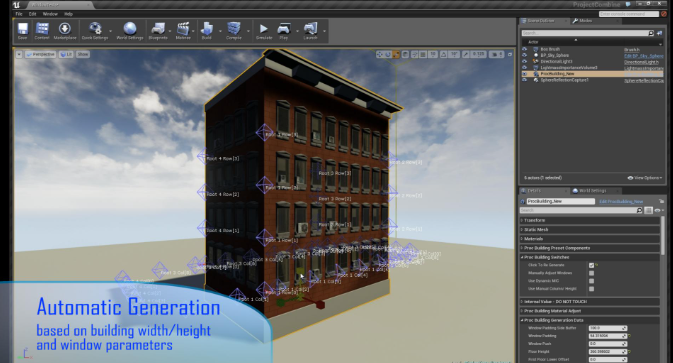Image resolution: width=673 pixels, height=363 pixels.
Task: Click the Play gamepad icon
Action: point(284,29)
